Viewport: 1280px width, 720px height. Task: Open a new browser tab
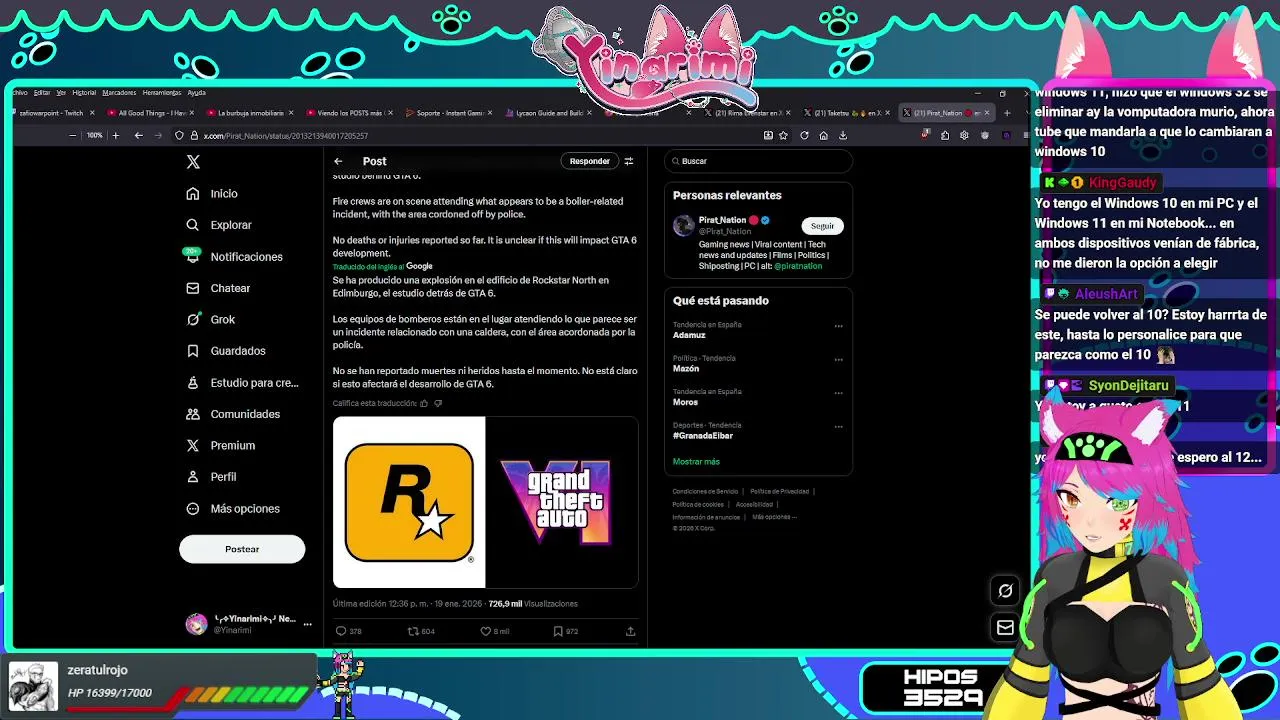point(1006,113)
